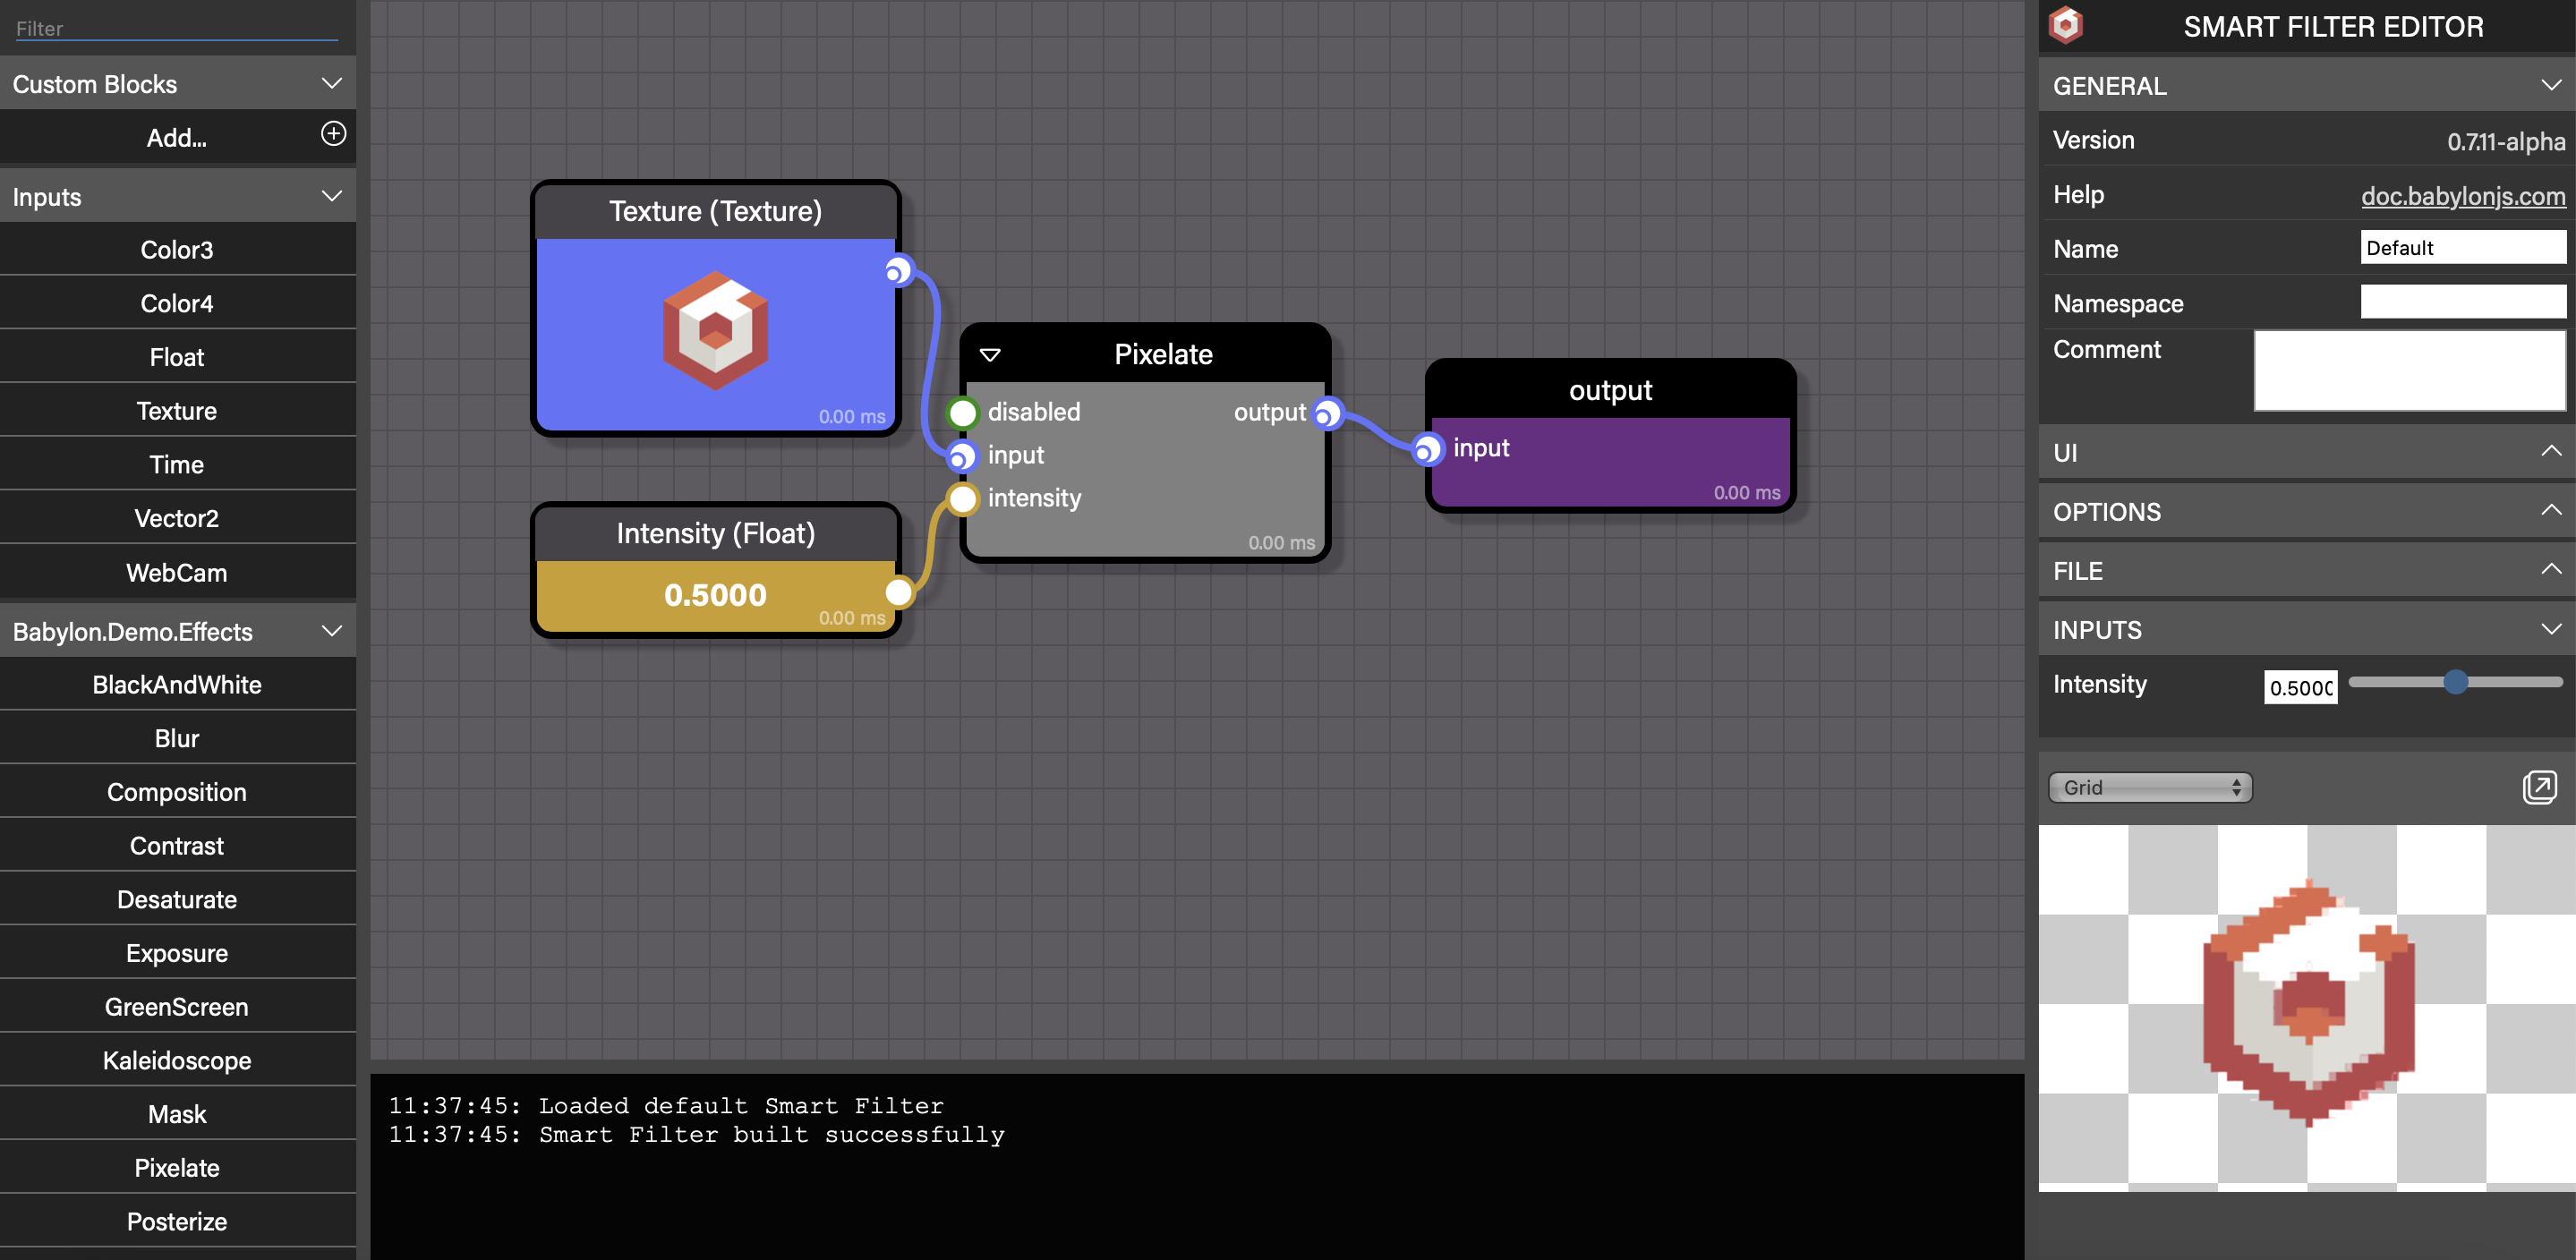Click the intensity port on the Pixelate node
This screenshot has width=2576, height=1260.
point(962,498)
